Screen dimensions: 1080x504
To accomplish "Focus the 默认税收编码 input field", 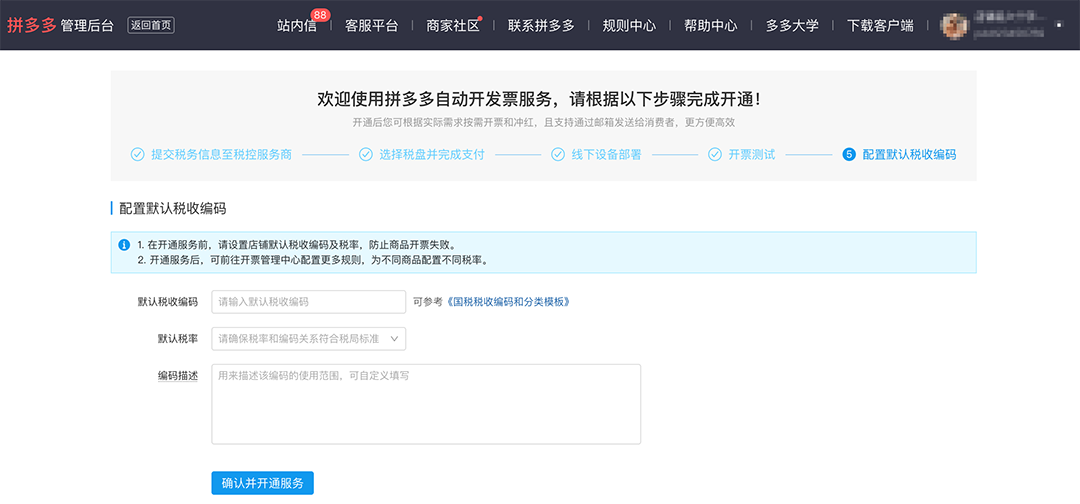I will pos(309,302).
